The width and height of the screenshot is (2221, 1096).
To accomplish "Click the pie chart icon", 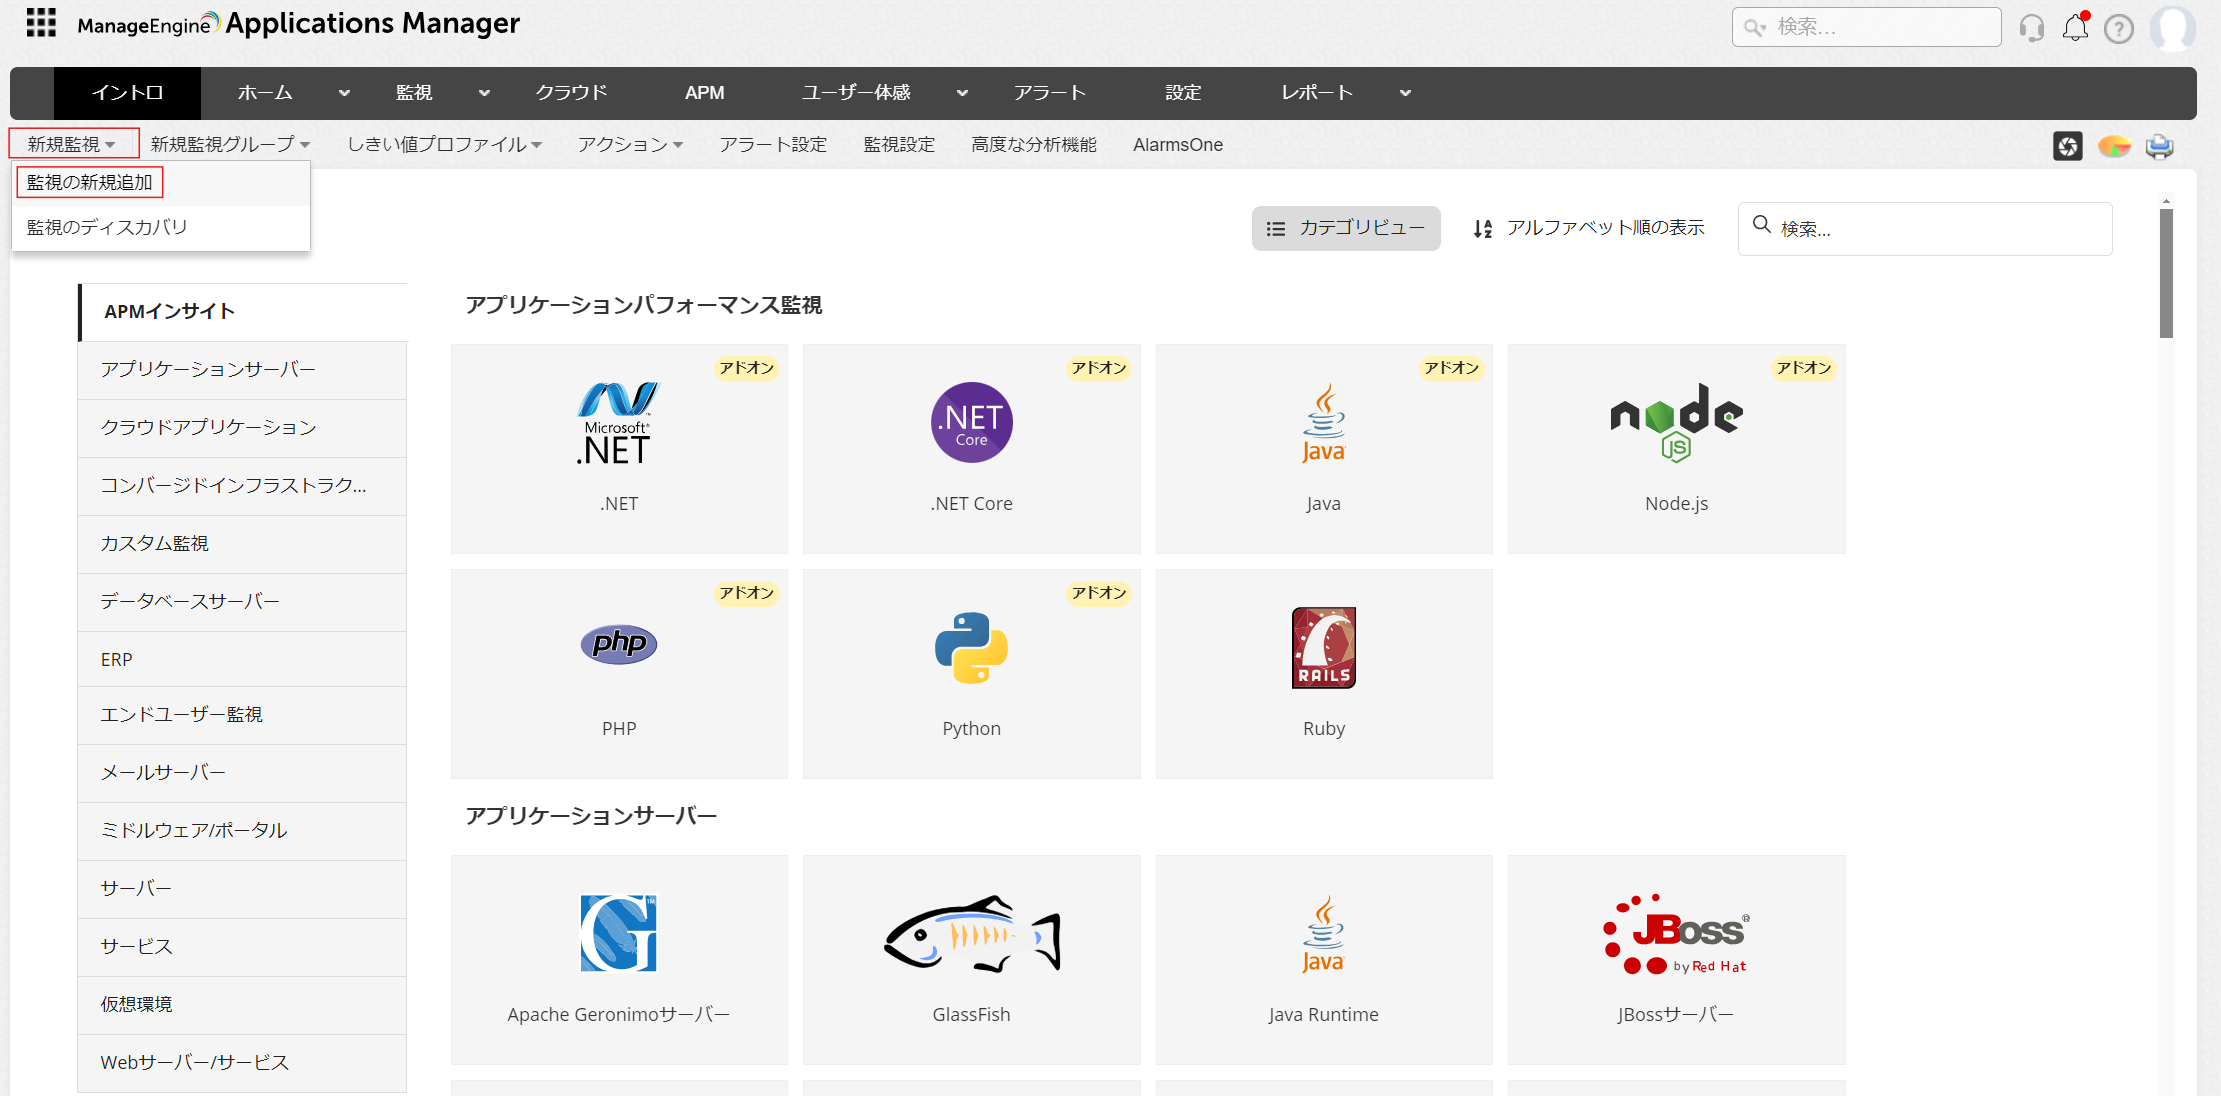I will [2114, 146].
